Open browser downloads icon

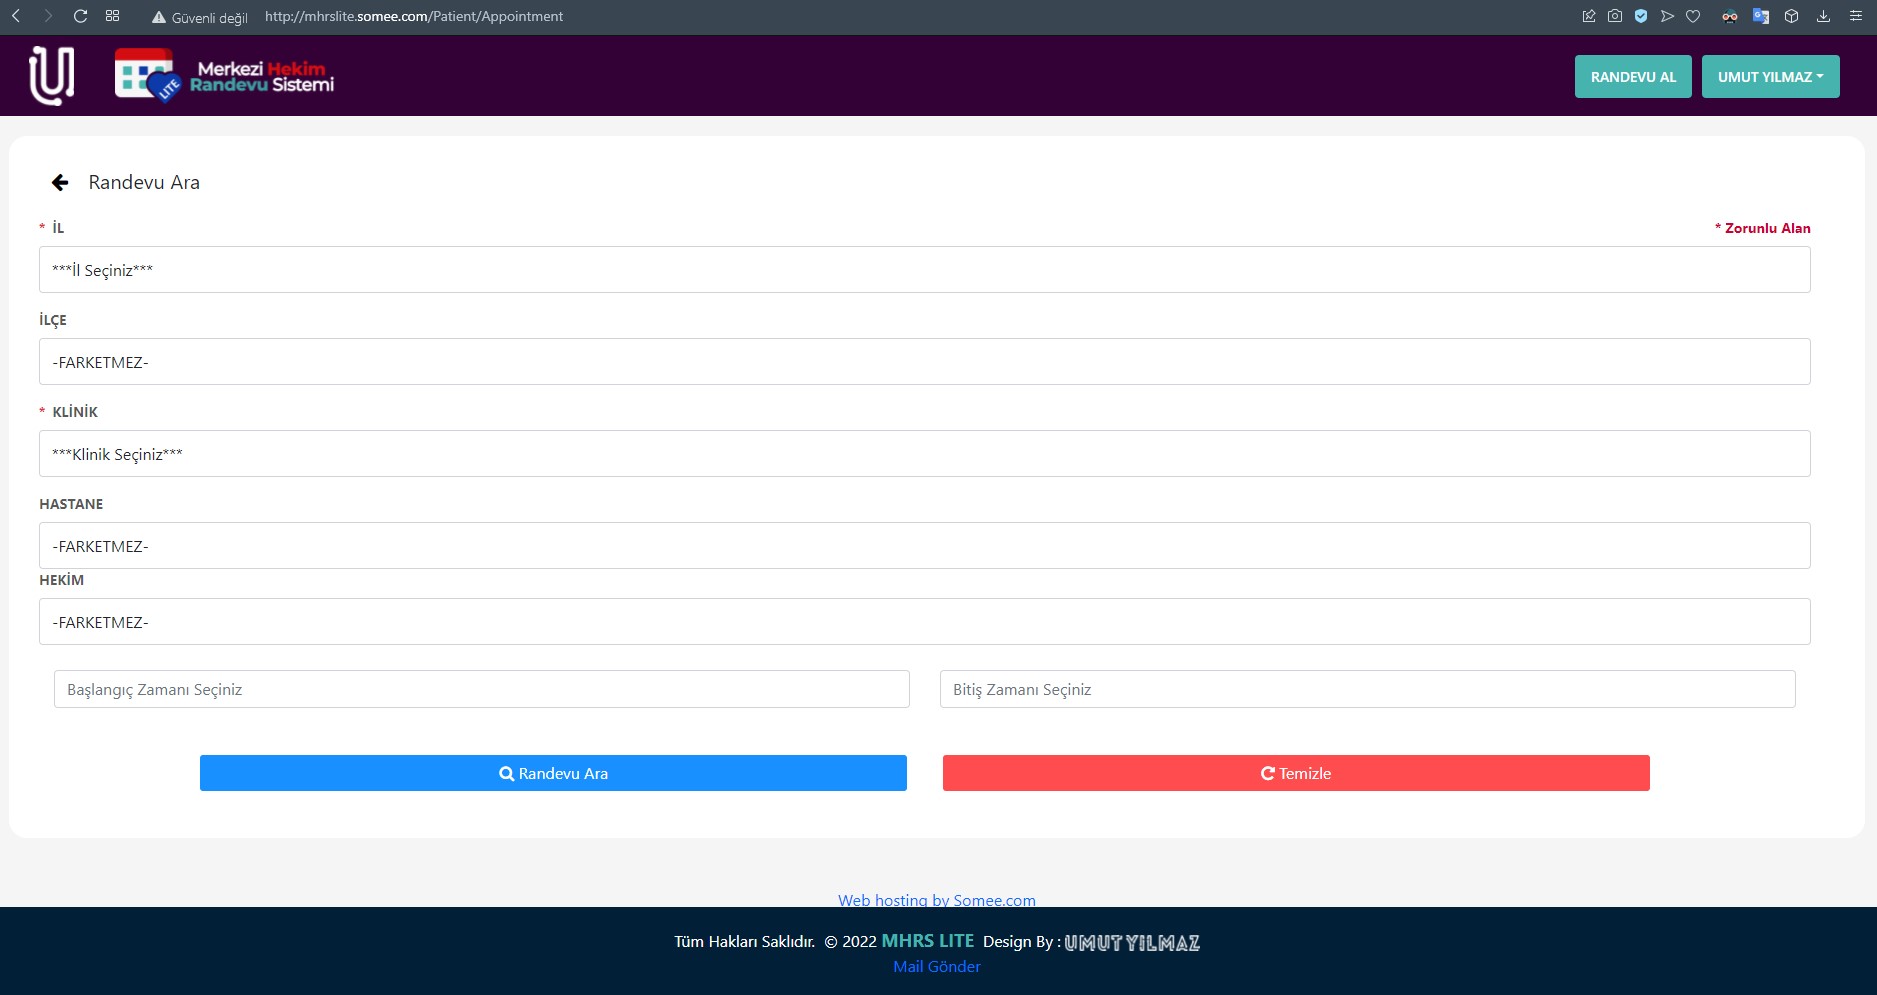click(x=1823, y=16)
